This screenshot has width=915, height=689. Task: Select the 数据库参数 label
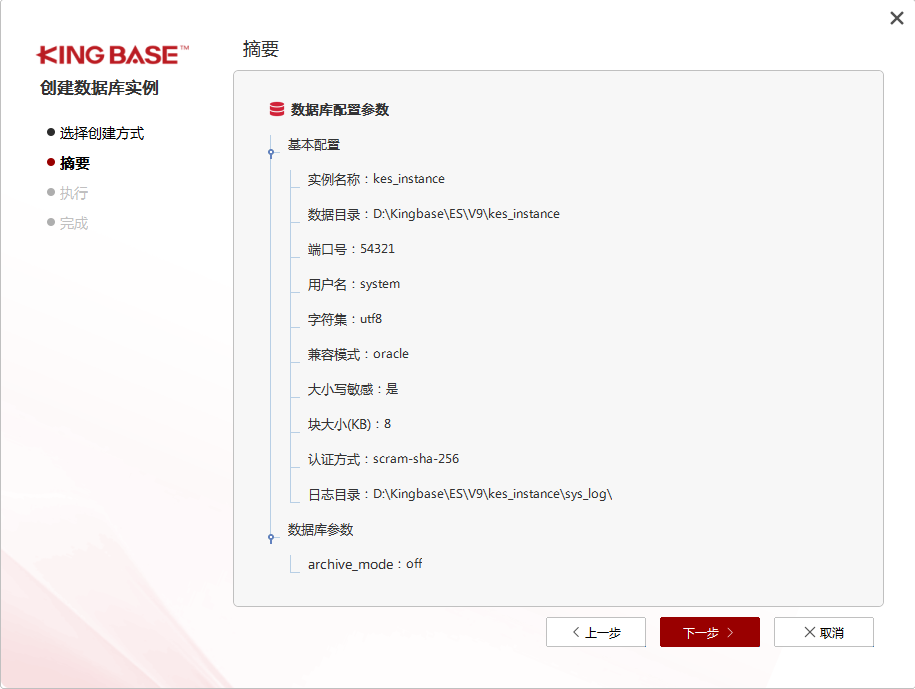pos(320,529)
